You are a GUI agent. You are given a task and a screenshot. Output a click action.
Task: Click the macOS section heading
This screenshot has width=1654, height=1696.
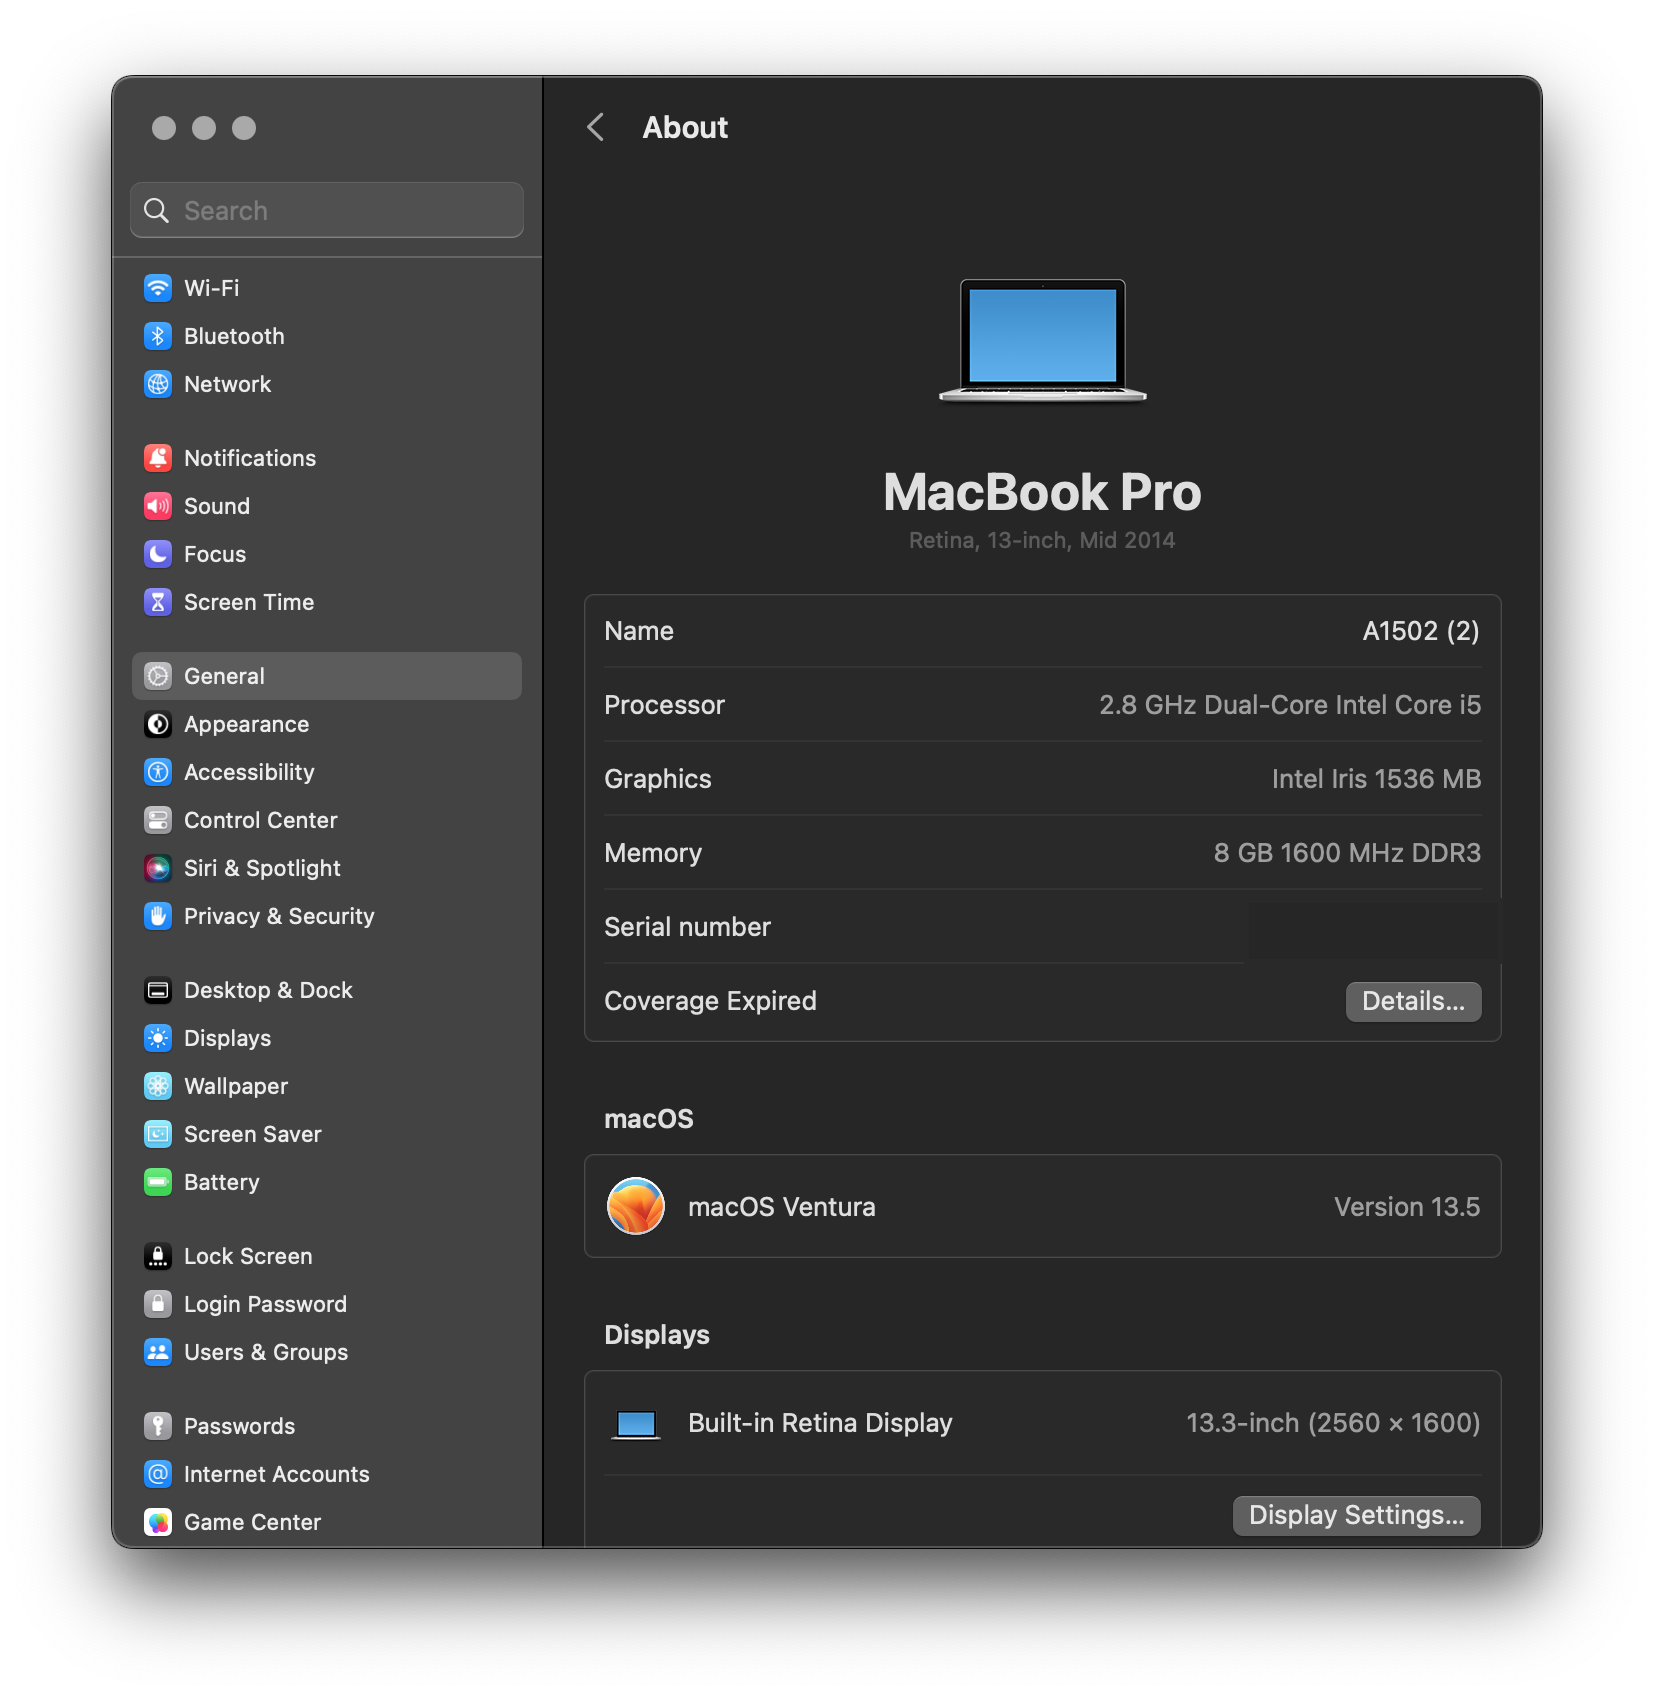coord(649,1119)
